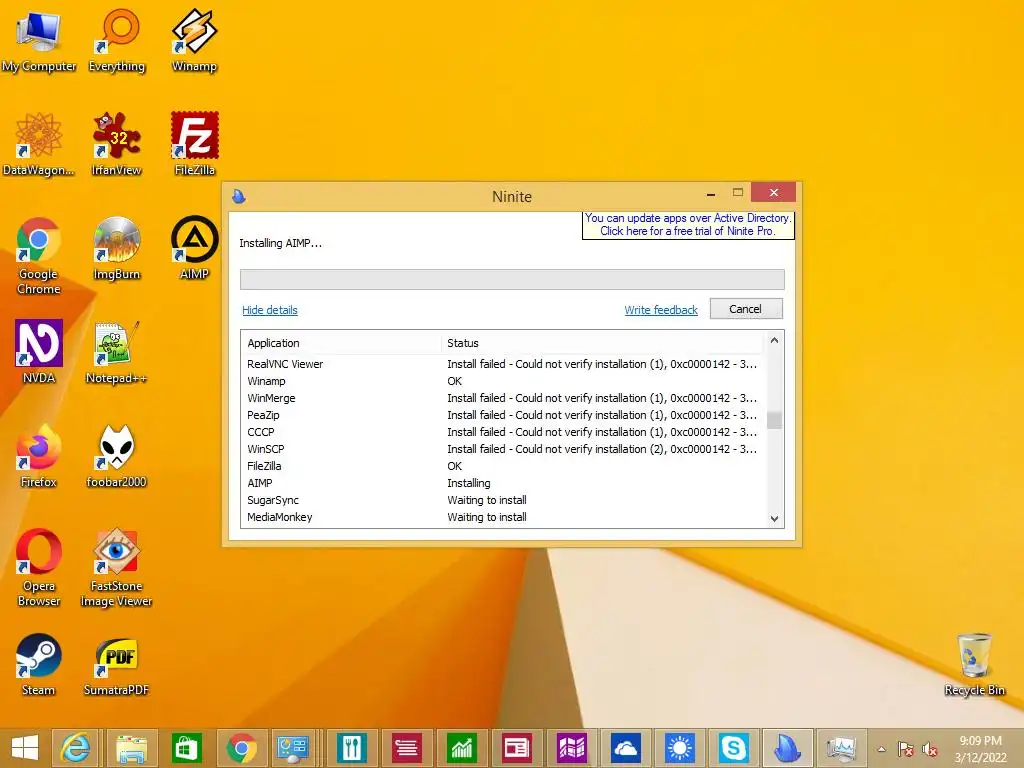This screenshot has width=1024, height=768.
Task: Click the Chrome icon in the taskbar
Action: 242,748
